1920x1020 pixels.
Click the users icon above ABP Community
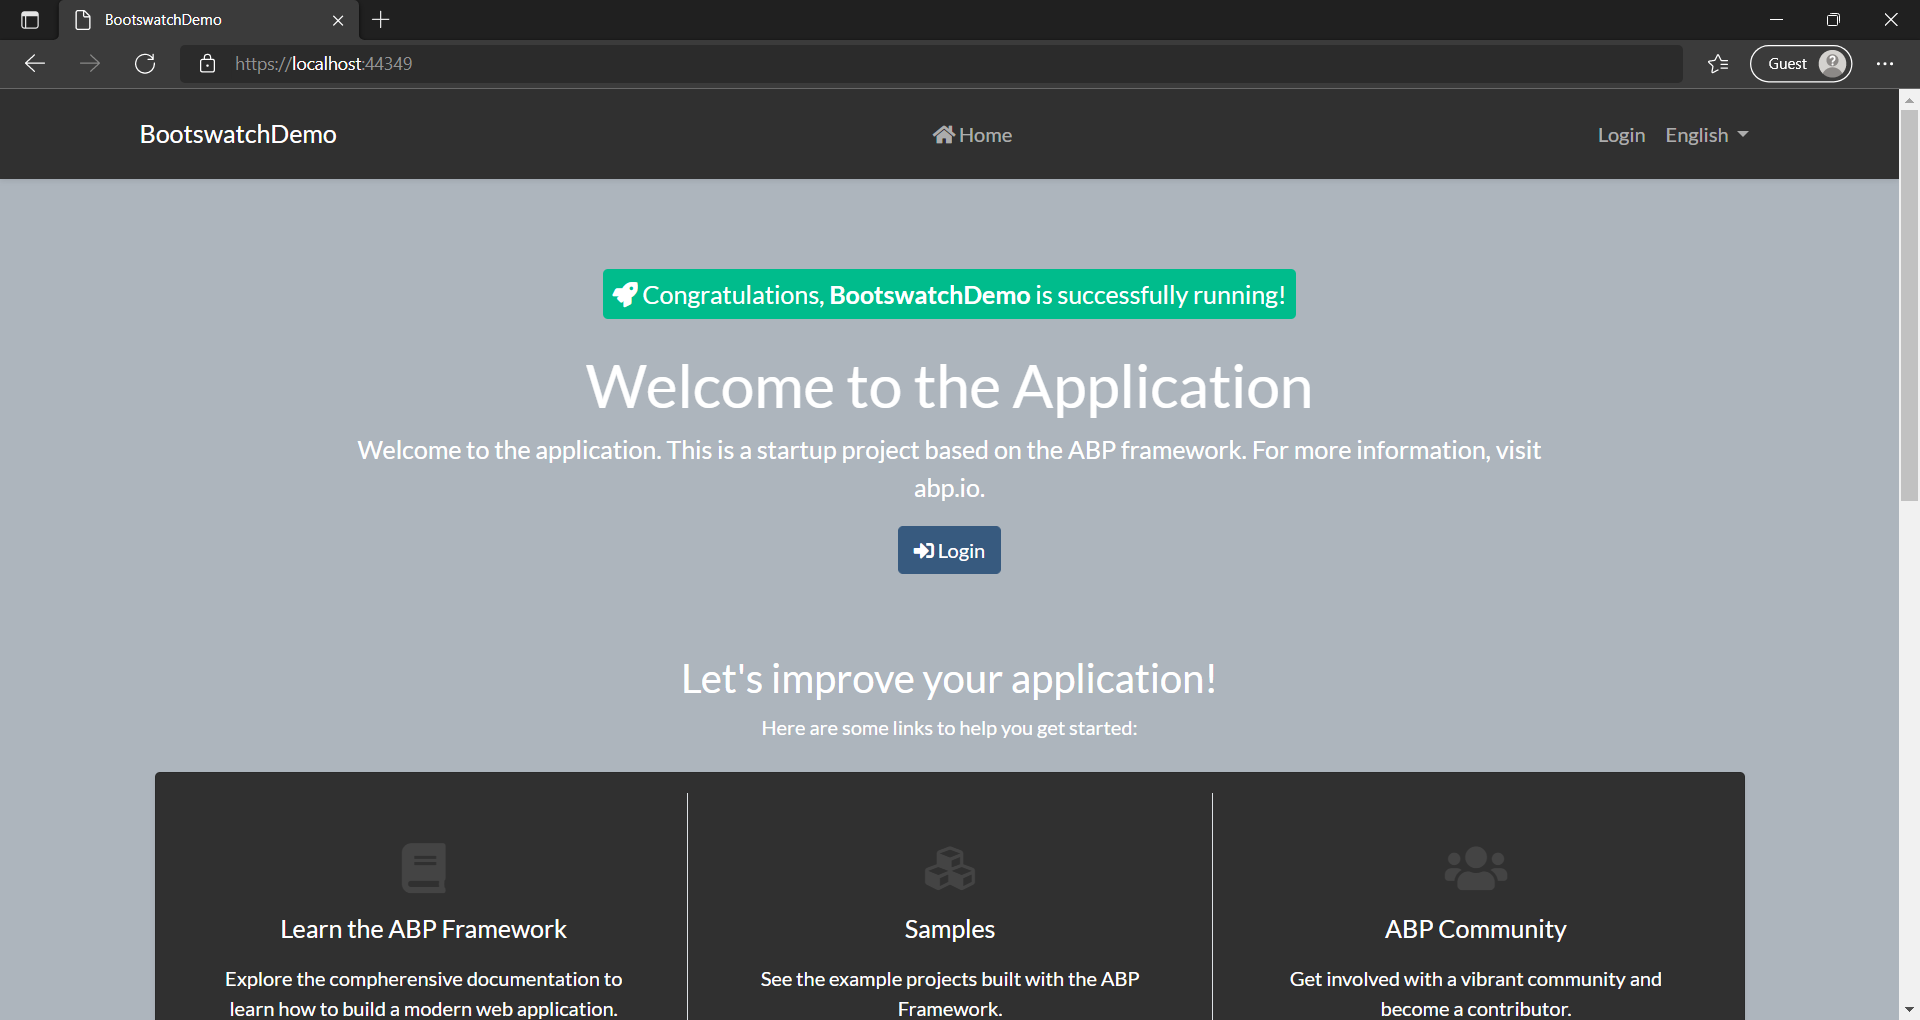pos(1476,868)
